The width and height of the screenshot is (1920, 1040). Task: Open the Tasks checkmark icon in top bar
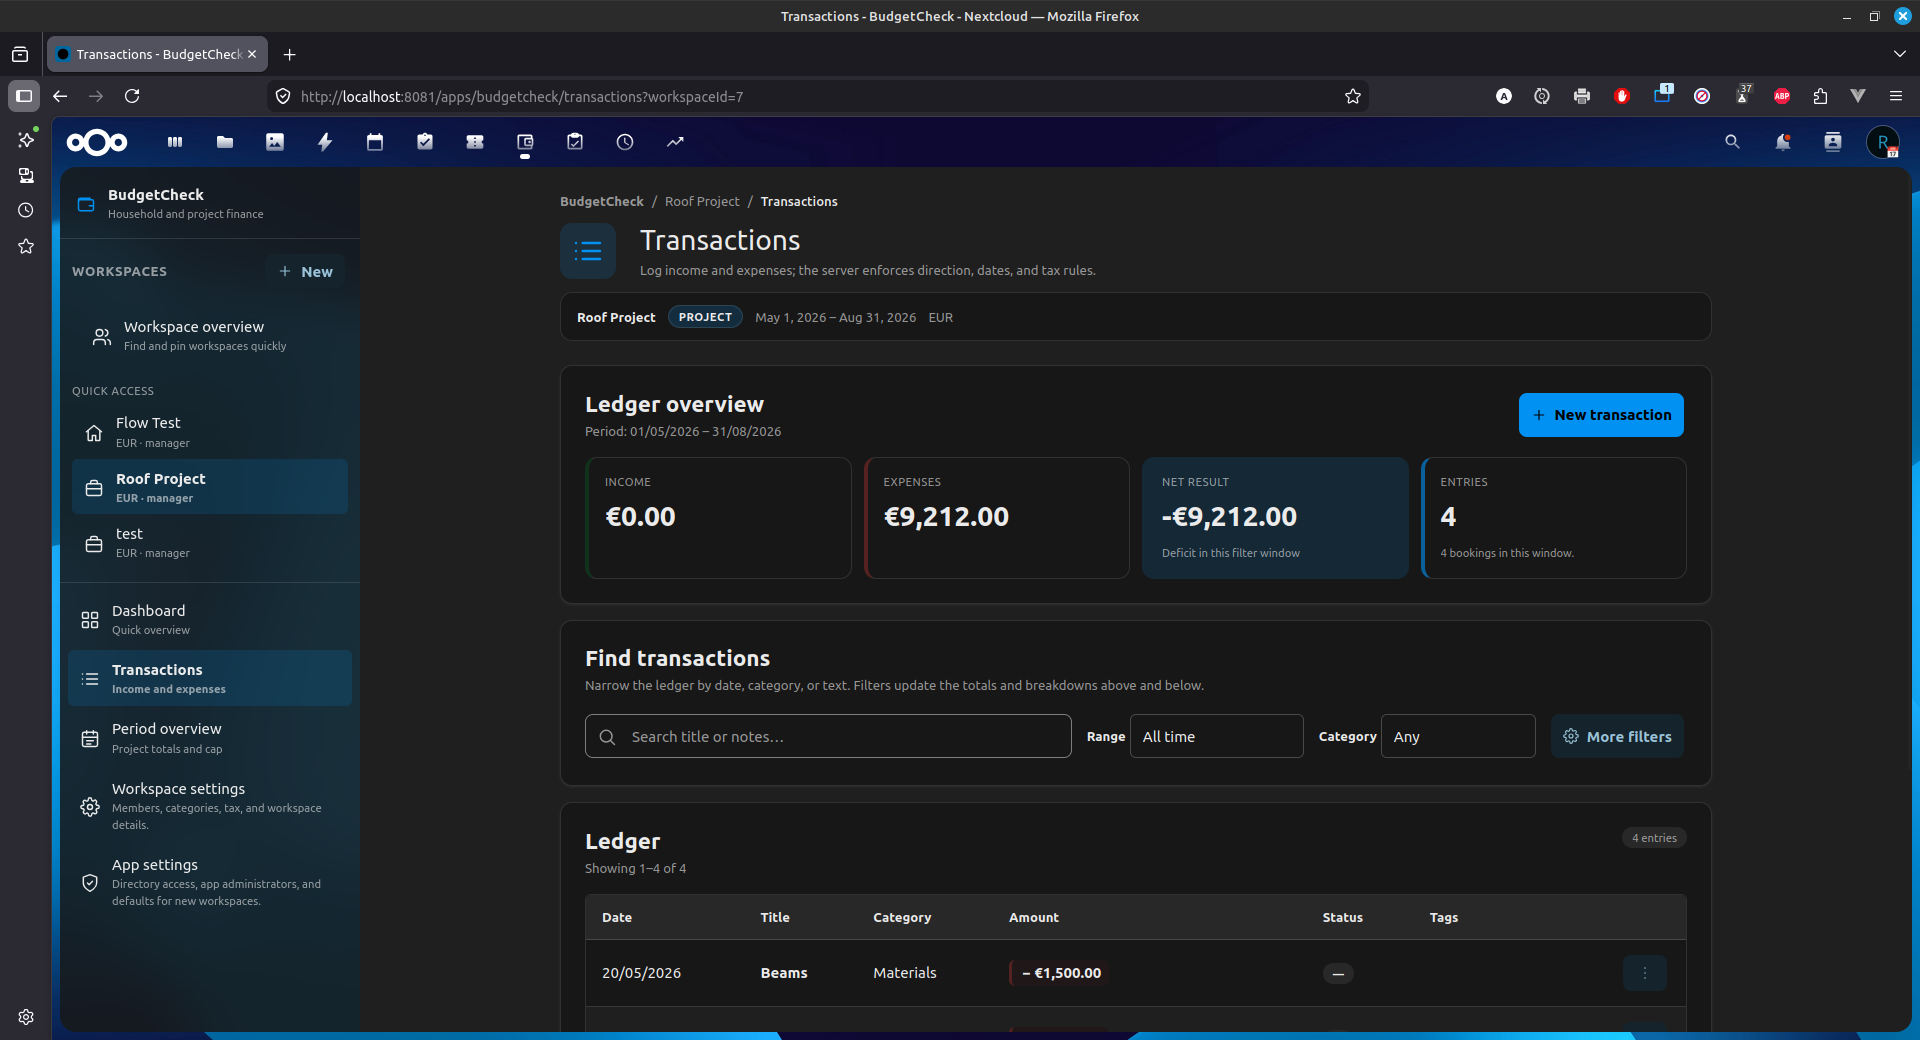(x=425, y=142)
